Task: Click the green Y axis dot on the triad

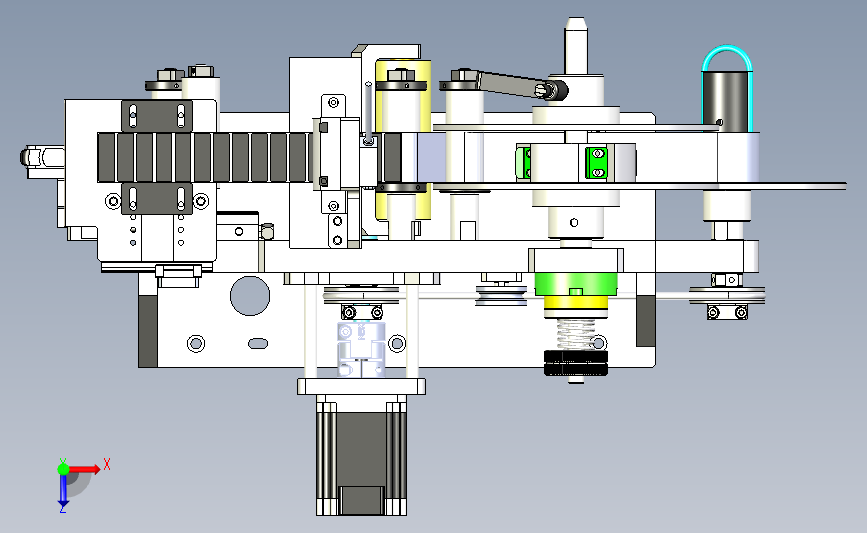Action: pos(63,469)
